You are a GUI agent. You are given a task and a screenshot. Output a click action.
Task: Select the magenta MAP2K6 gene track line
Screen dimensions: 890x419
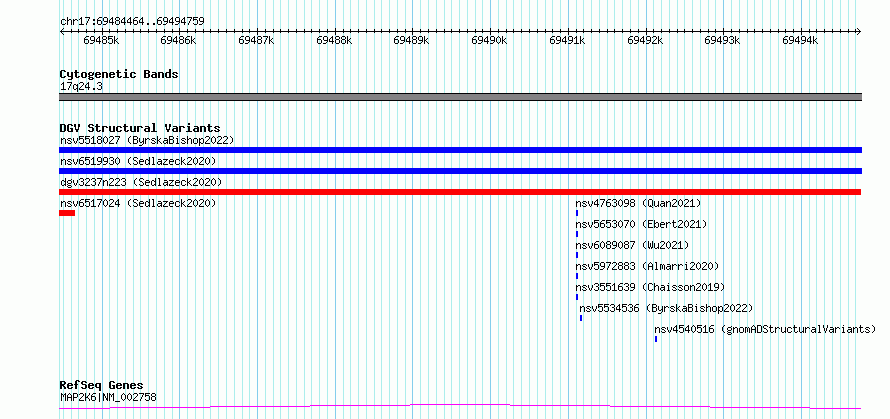pos(460,407)
